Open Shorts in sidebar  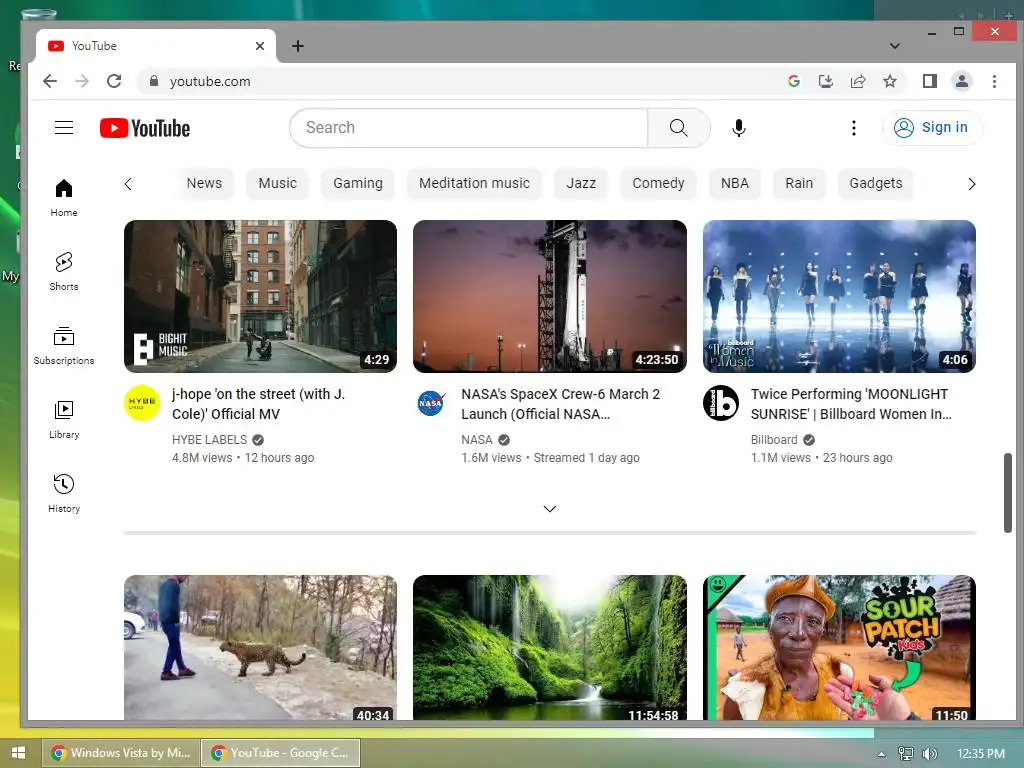pyautogui.click(x=64, y=272)
